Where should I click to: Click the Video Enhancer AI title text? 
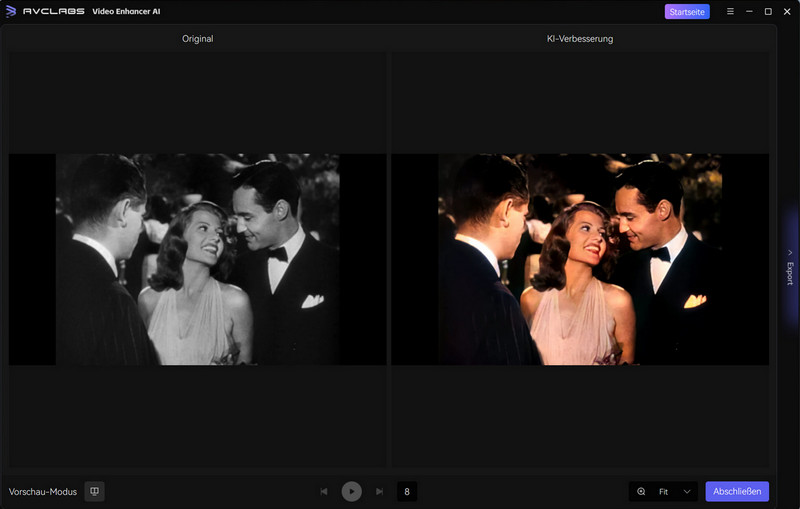pyautogui.click(x=126, y=11)
